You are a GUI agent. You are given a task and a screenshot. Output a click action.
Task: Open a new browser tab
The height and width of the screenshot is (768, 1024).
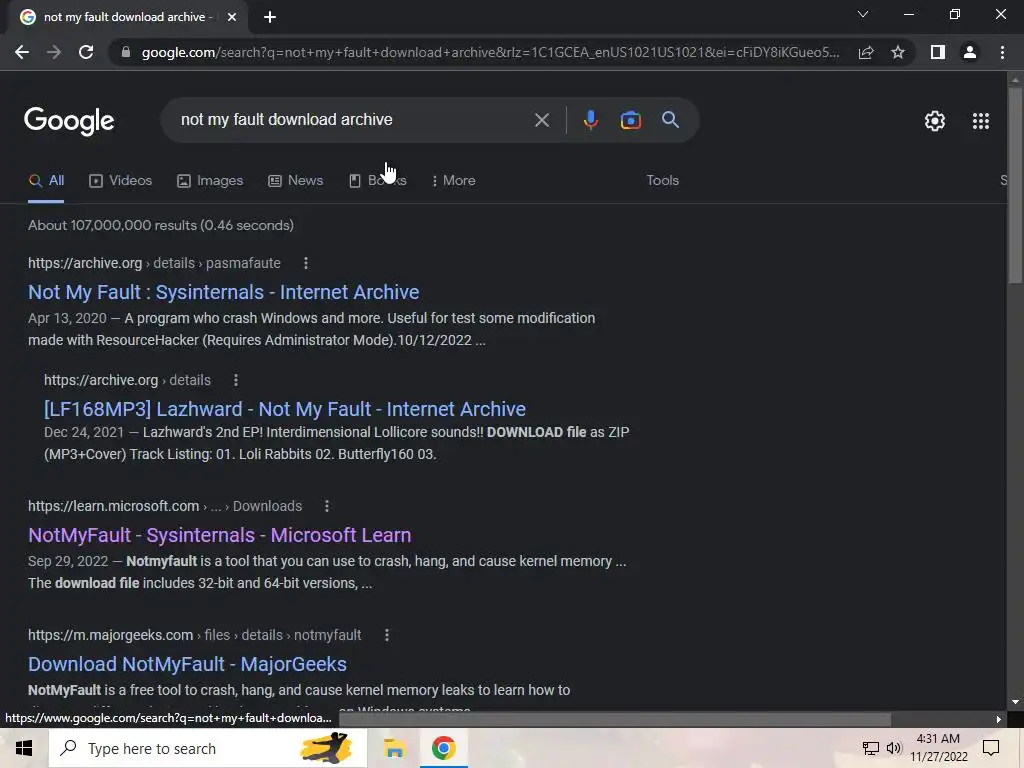(270, 17)
